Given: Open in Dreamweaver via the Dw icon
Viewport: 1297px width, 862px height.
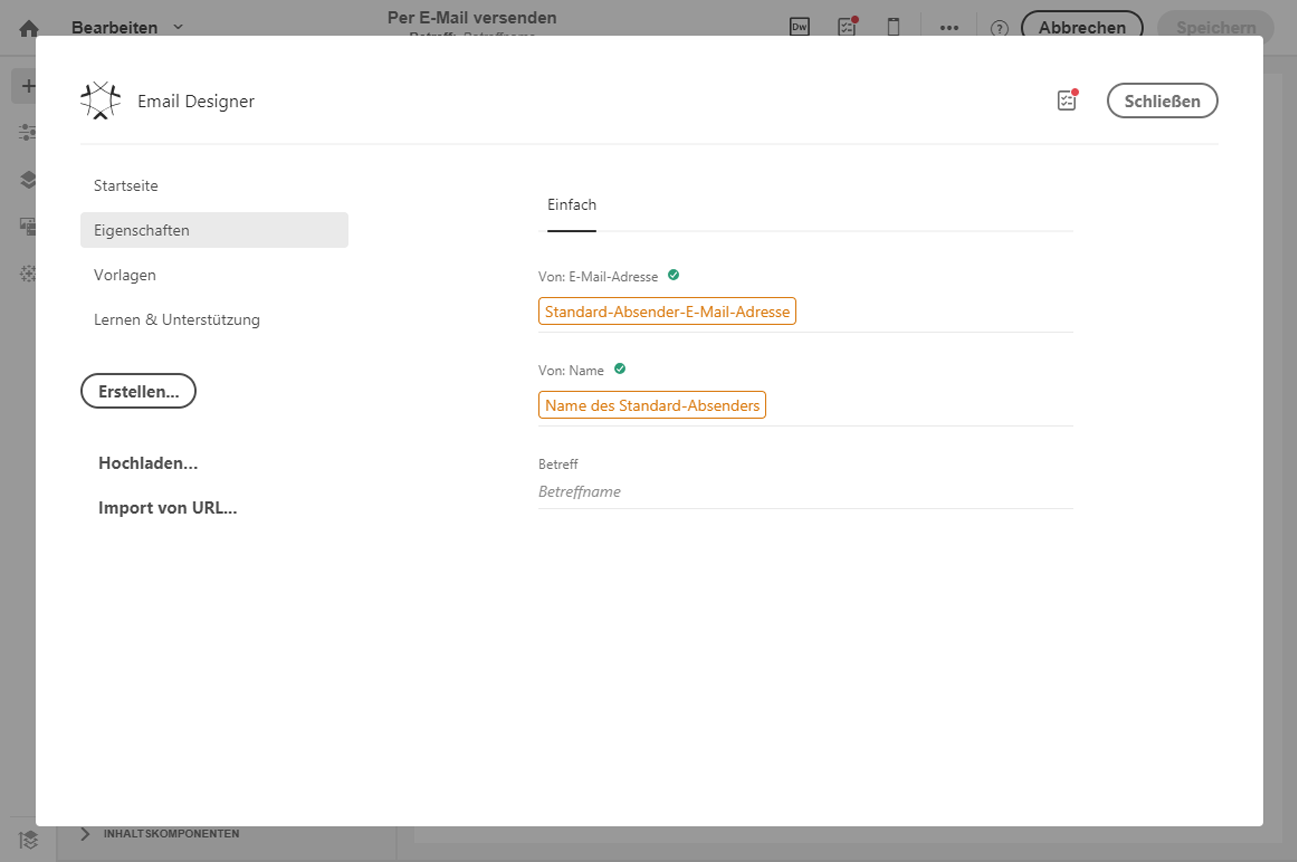Looking at the screenshot, I should [799, 28].
